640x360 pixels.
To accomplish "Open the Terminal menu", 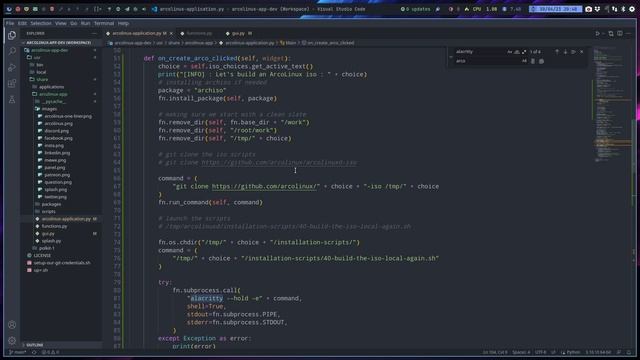I will [x=104, y=23].
